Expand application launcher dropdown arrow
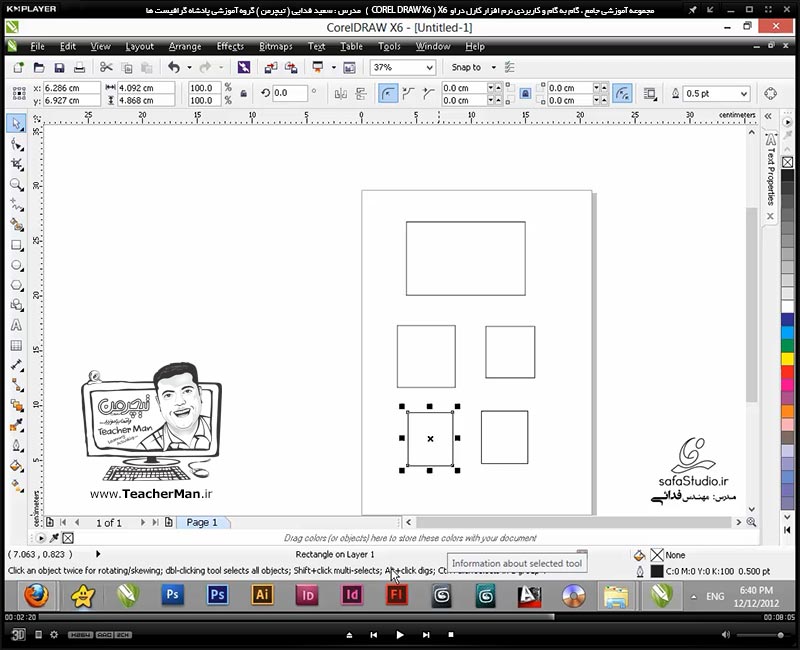800x650 pixels. tap(334, 67)
